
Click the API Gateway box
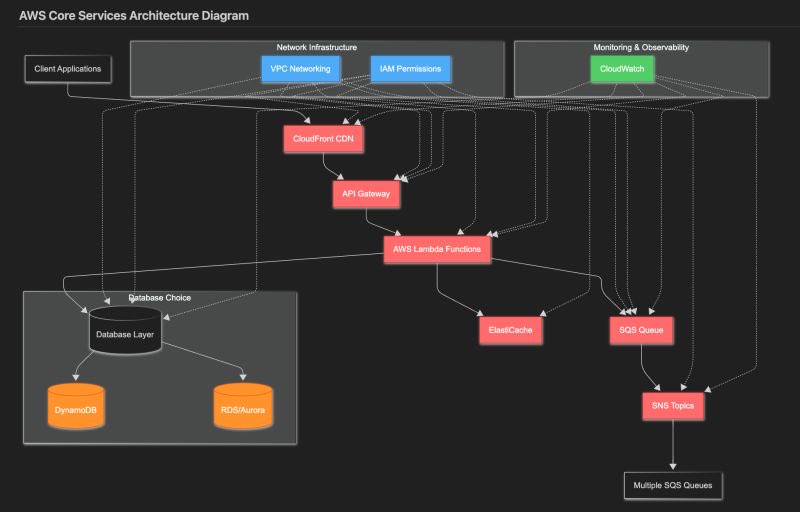coord(366,194)
